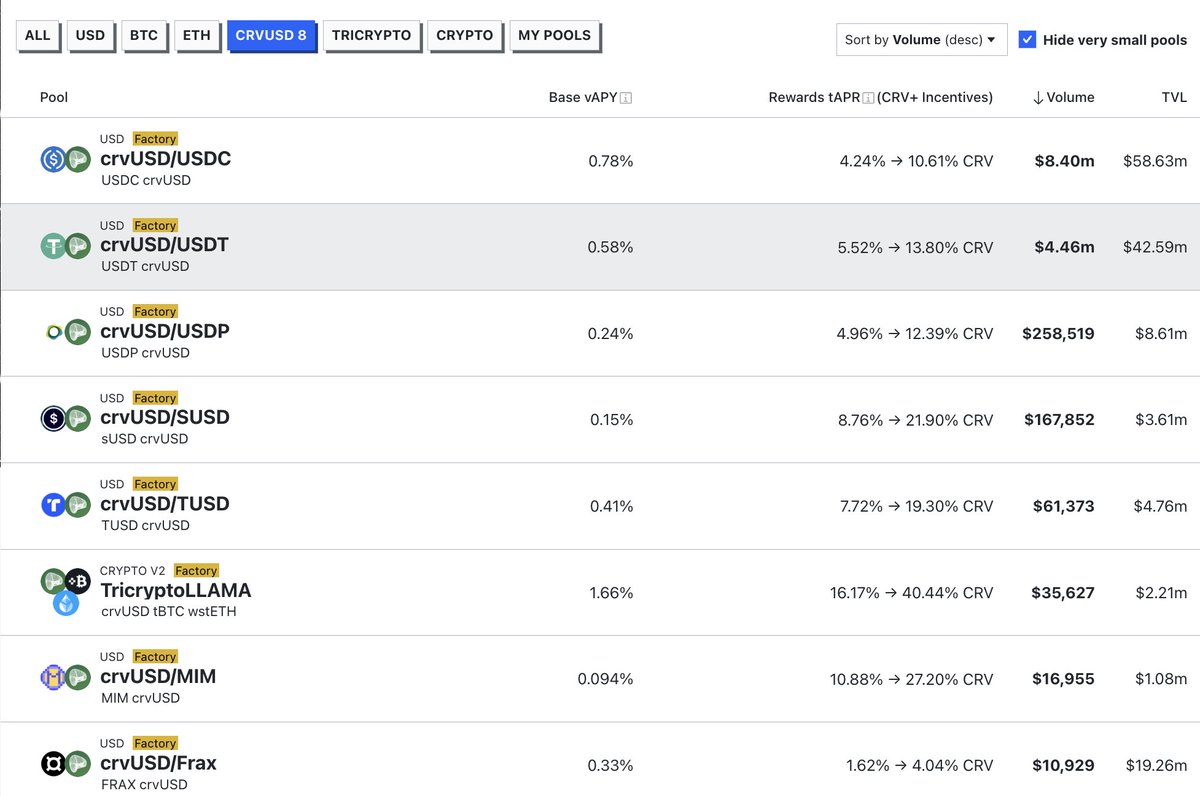Viewport: 1200px width, 796px height.
Task: Sort by the TVL column header
Action: pyautogui.click(x=1174, y=98)
